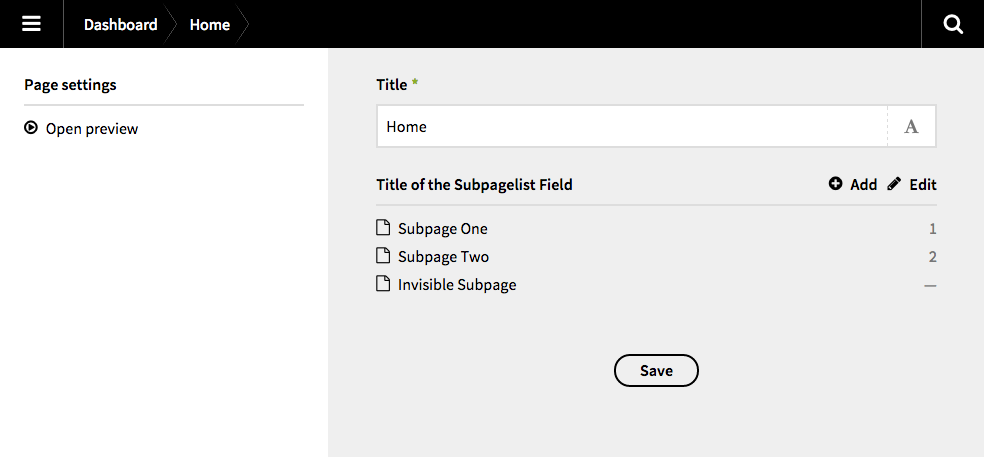Viewport: 984px width, 457px height.
Task: Click the Subpage Two page icon
Action: (x=383, y=256)
